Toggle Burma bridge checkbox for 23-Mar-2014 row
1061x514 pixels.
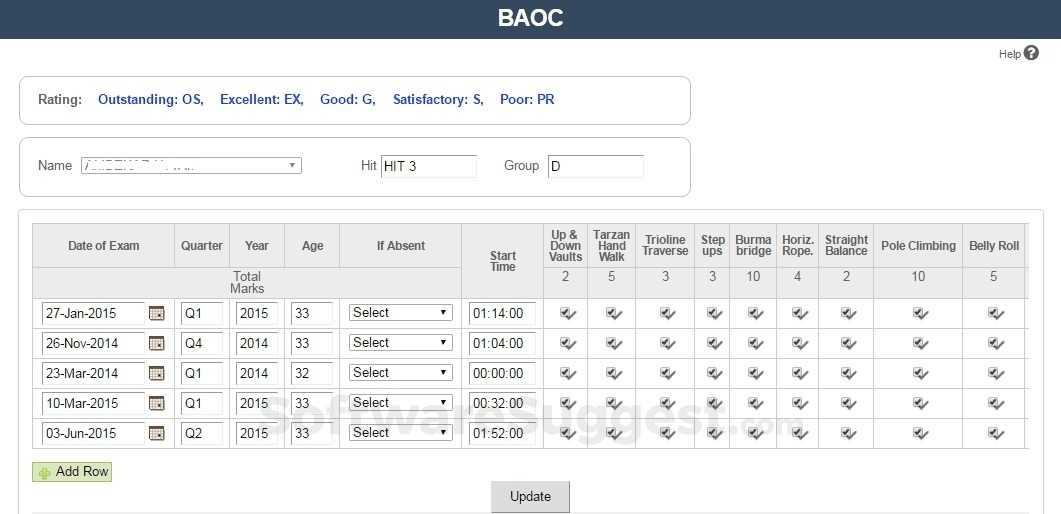click(754, 373)
